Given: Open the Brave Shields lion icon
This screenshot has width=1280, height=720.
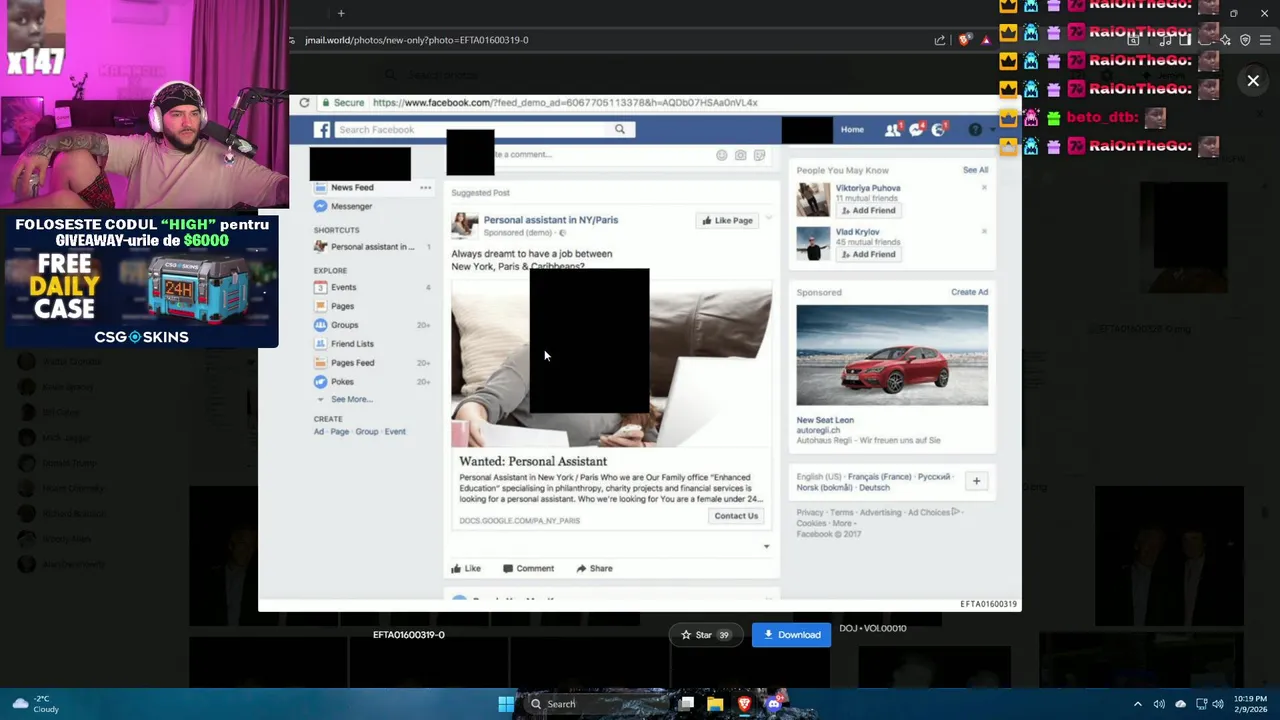Looking at the screenshot, I should click(964, 40).
